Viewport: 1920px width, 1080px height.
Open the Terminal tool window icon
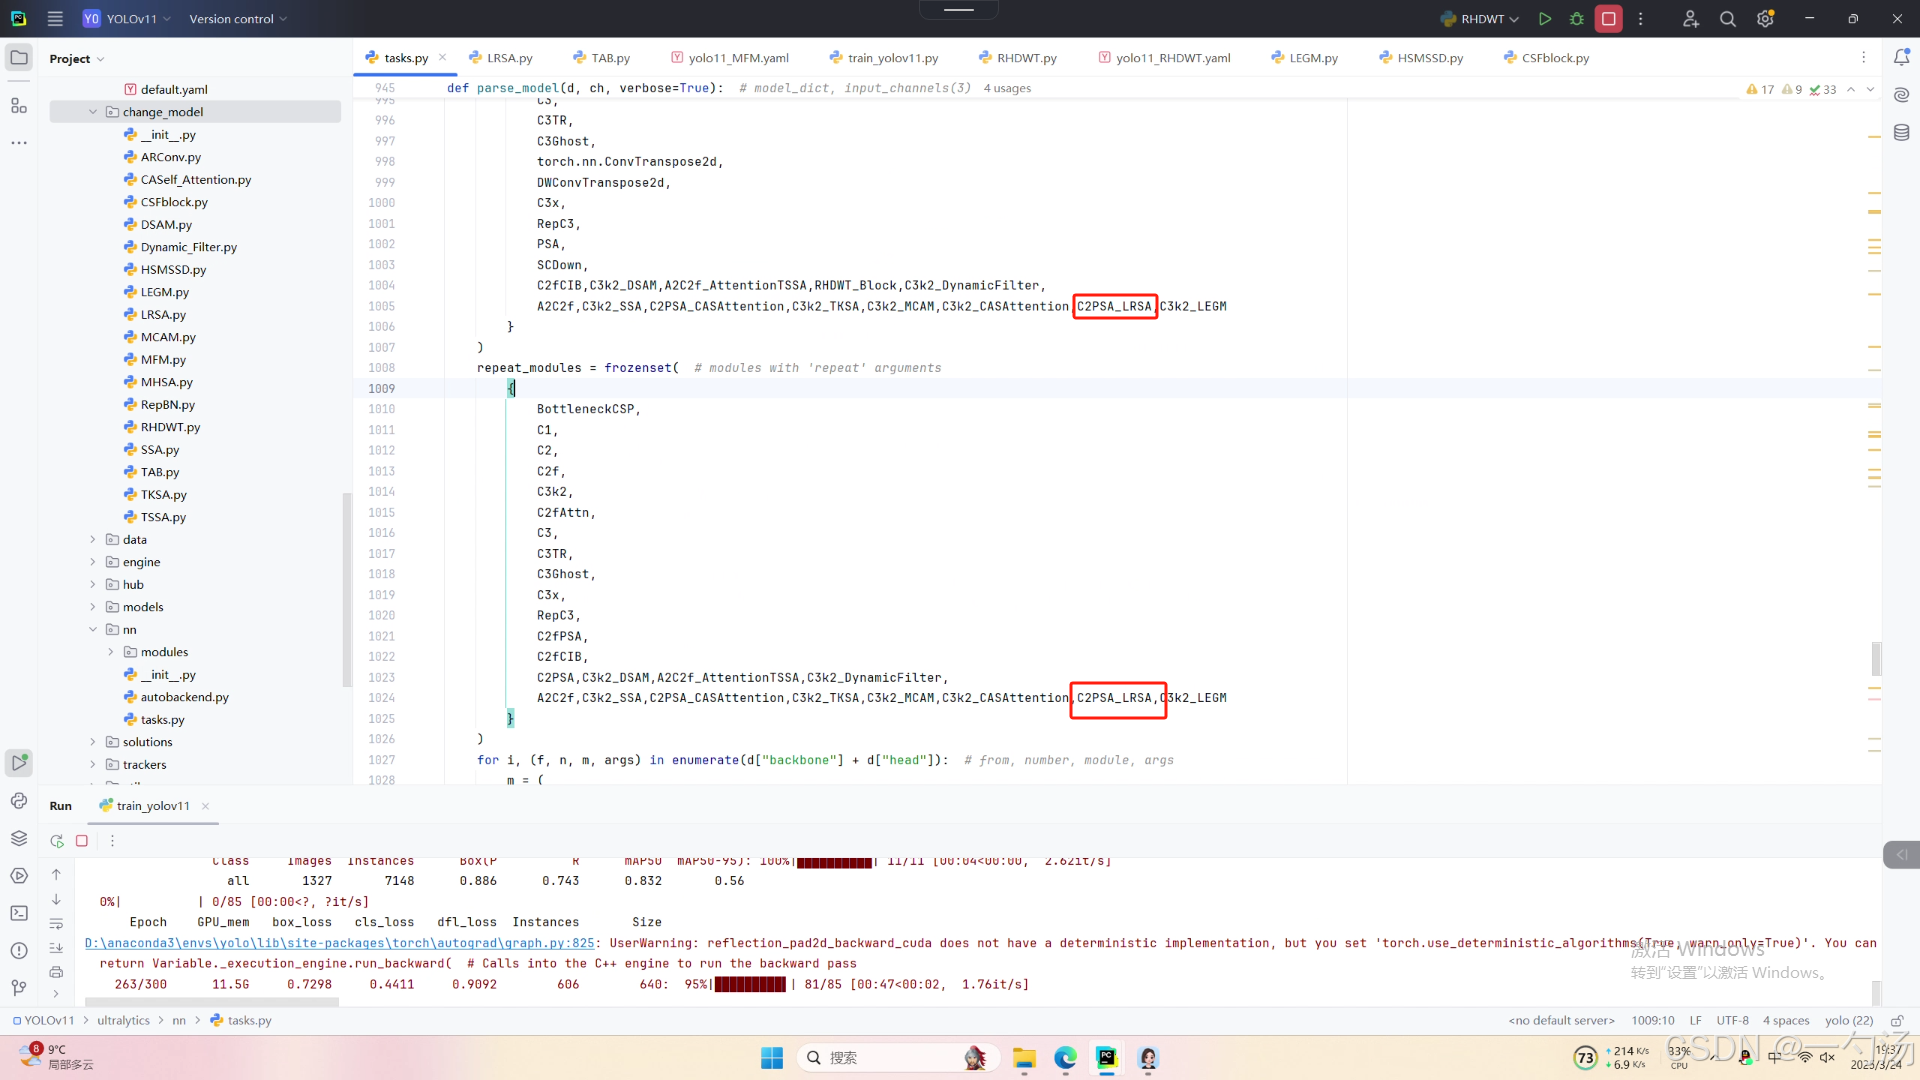pos(19,913)
